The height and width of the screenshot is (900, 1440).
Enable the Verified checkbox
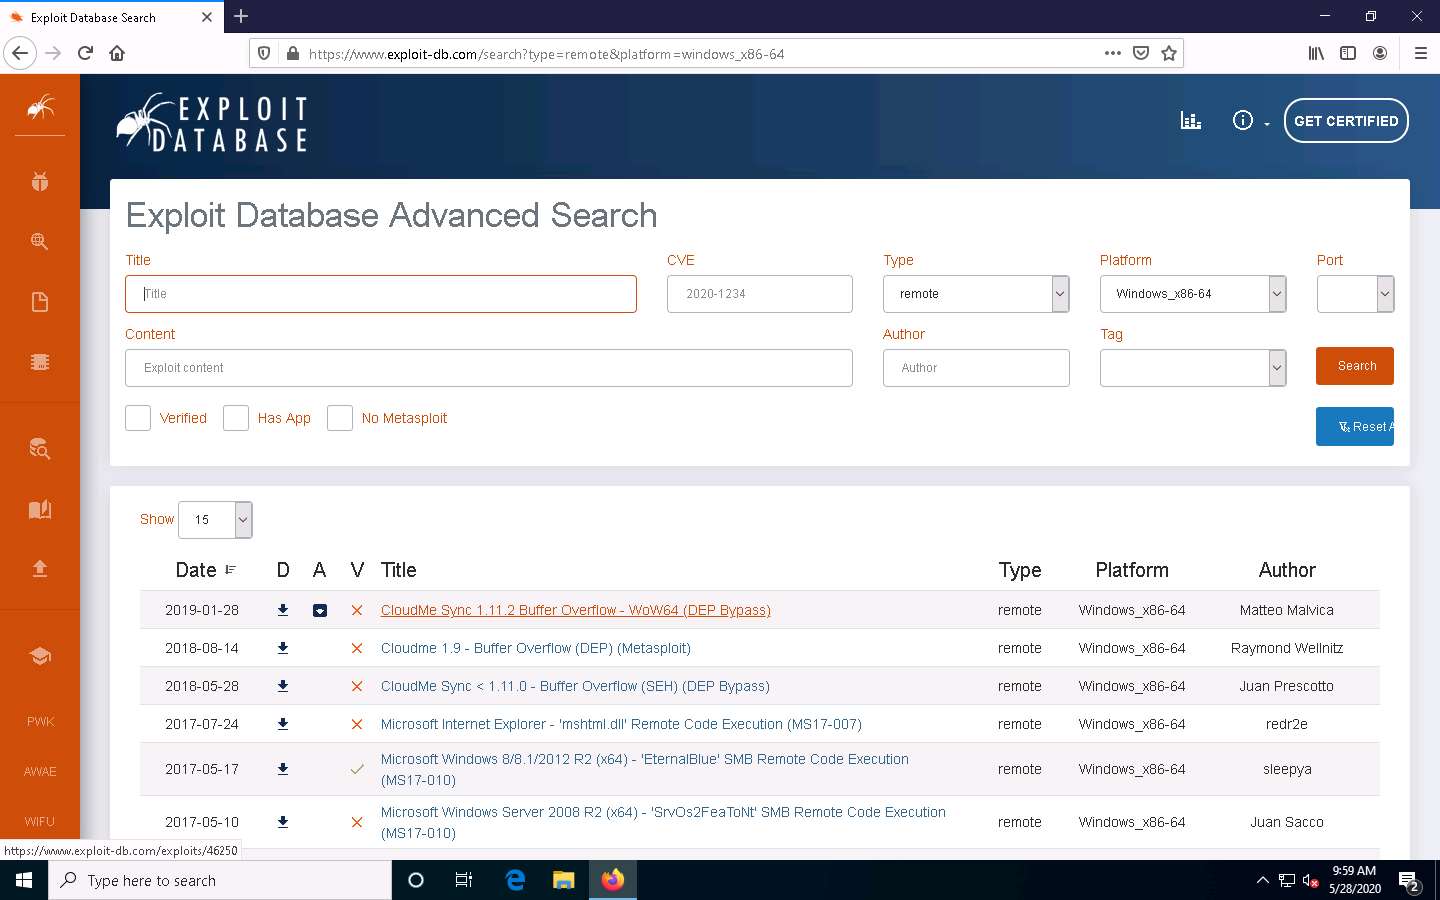pos(138,418)
